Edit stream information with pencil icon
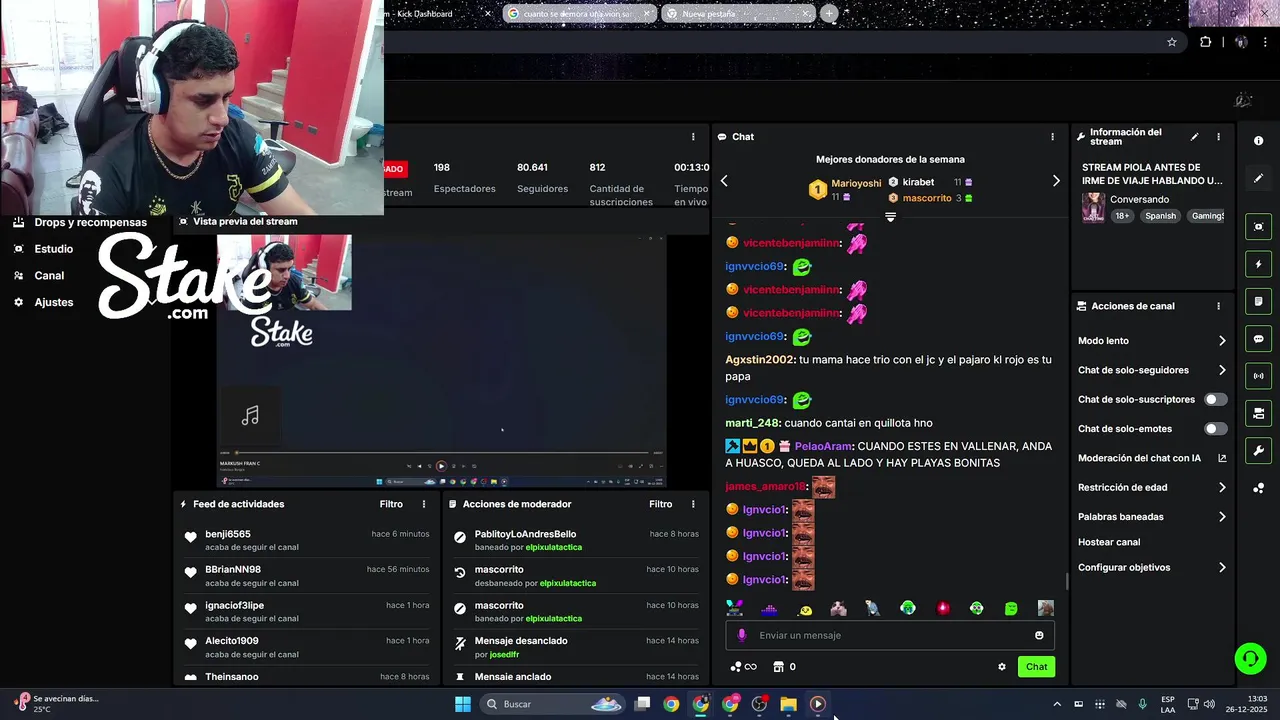 click(x=1194, y=137)
